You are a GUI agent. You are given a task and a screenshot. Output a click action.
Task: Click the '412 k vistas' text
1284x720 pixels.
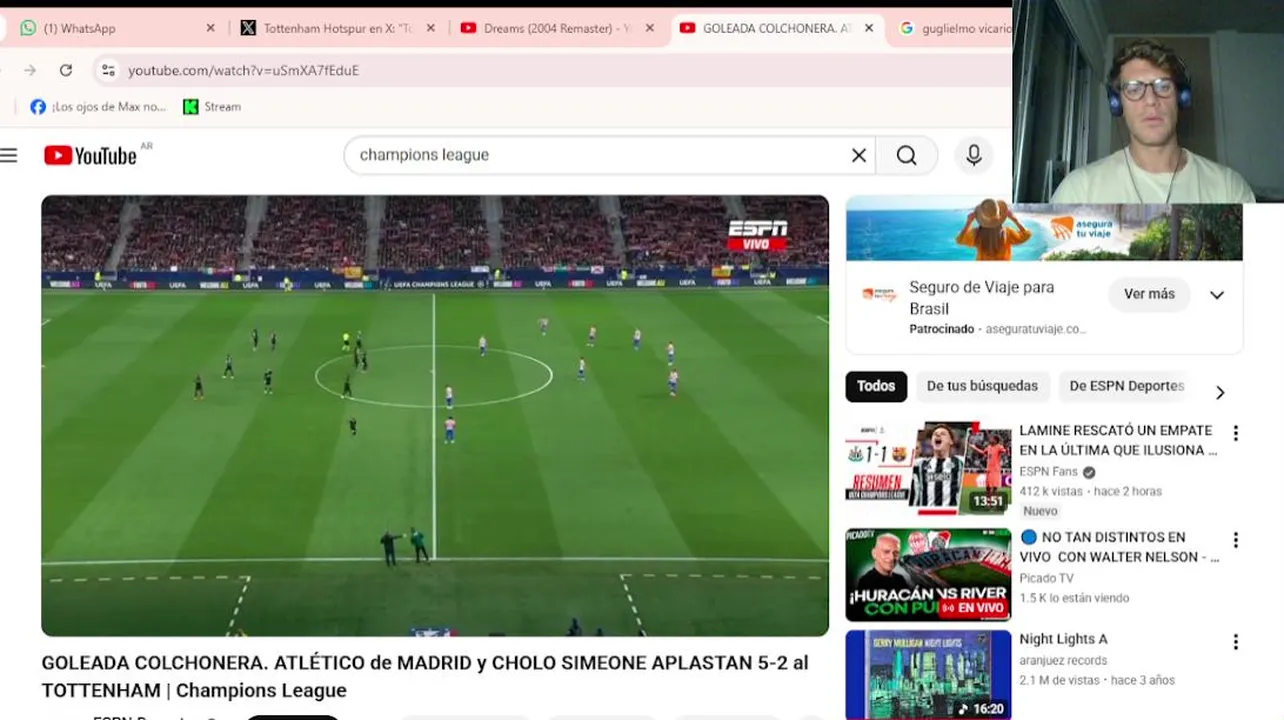click(1051, 491)
